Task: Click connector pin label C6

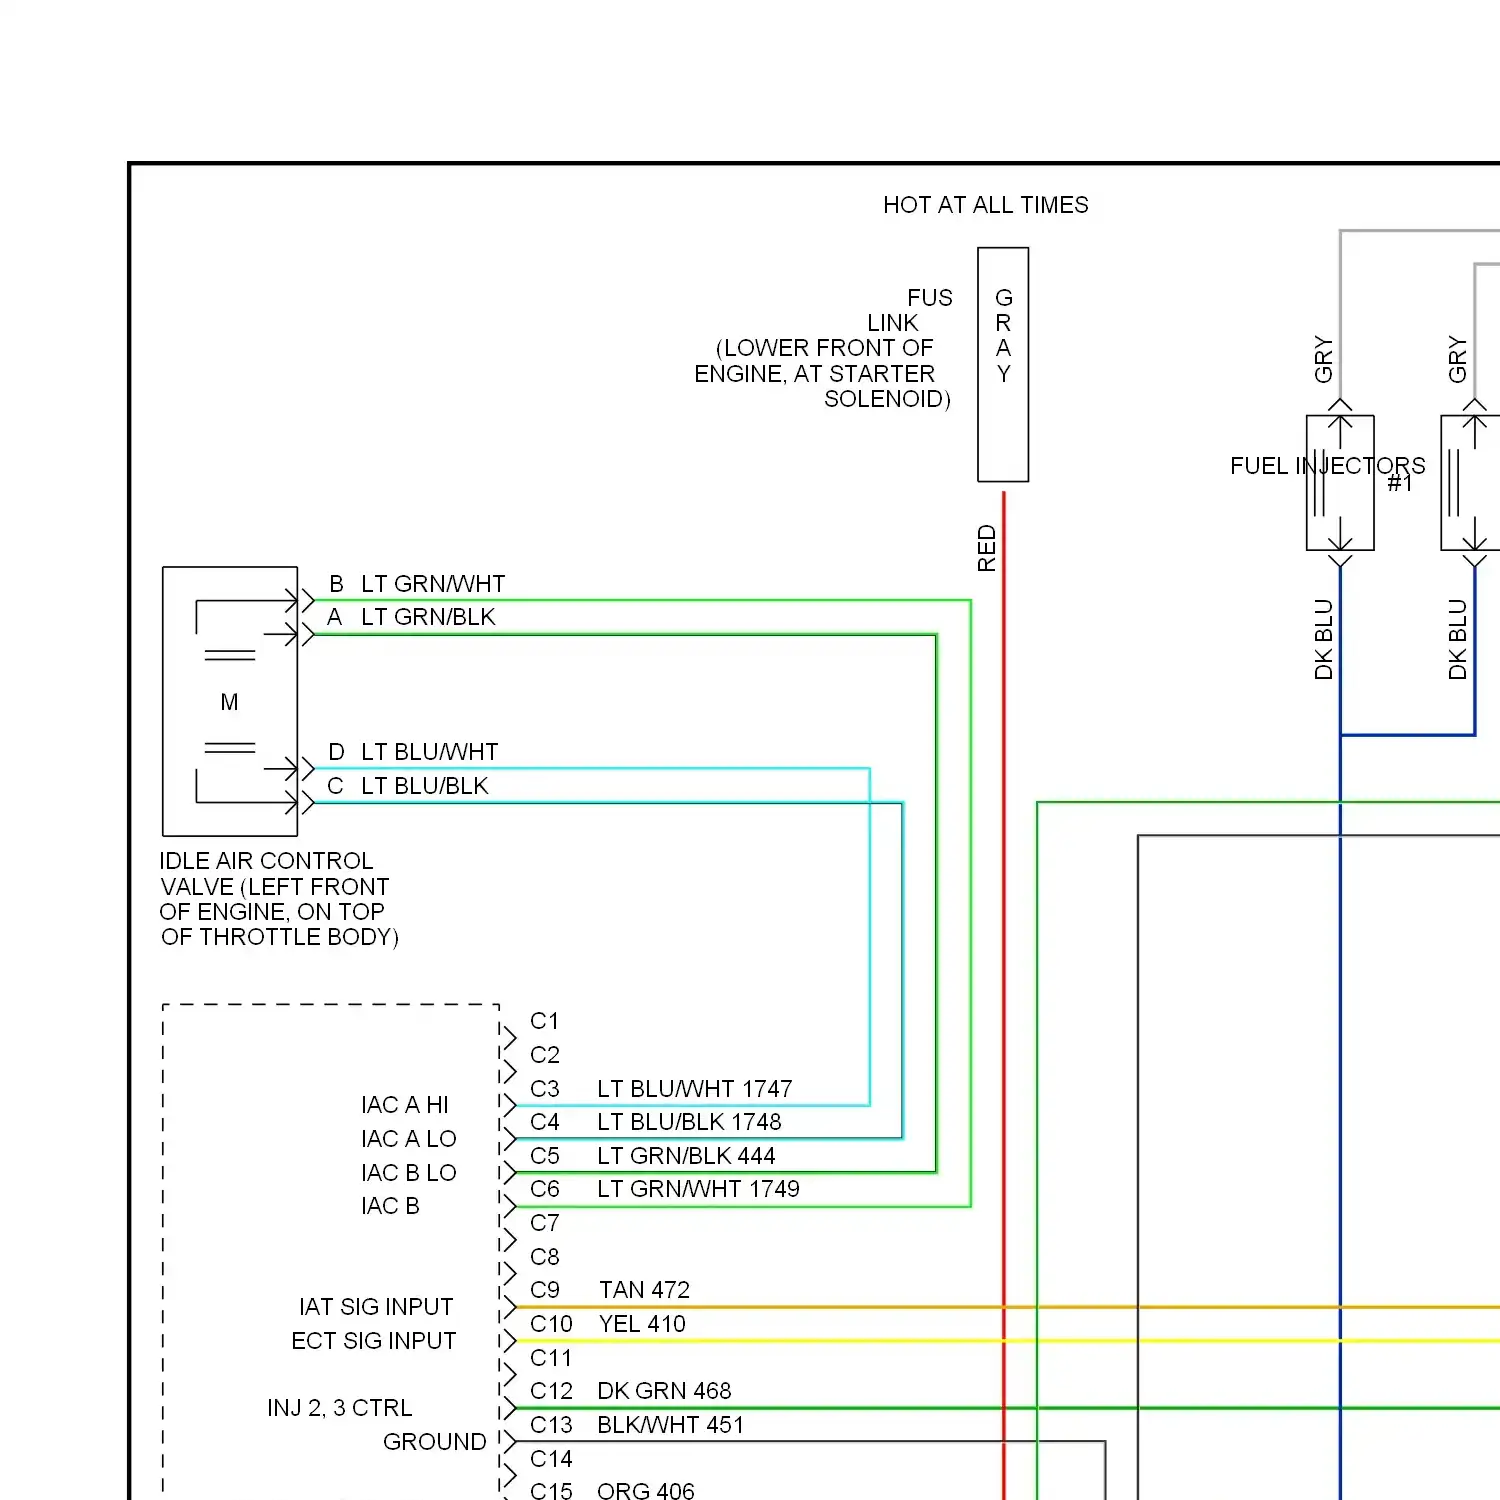Action: click(545, 1189)
